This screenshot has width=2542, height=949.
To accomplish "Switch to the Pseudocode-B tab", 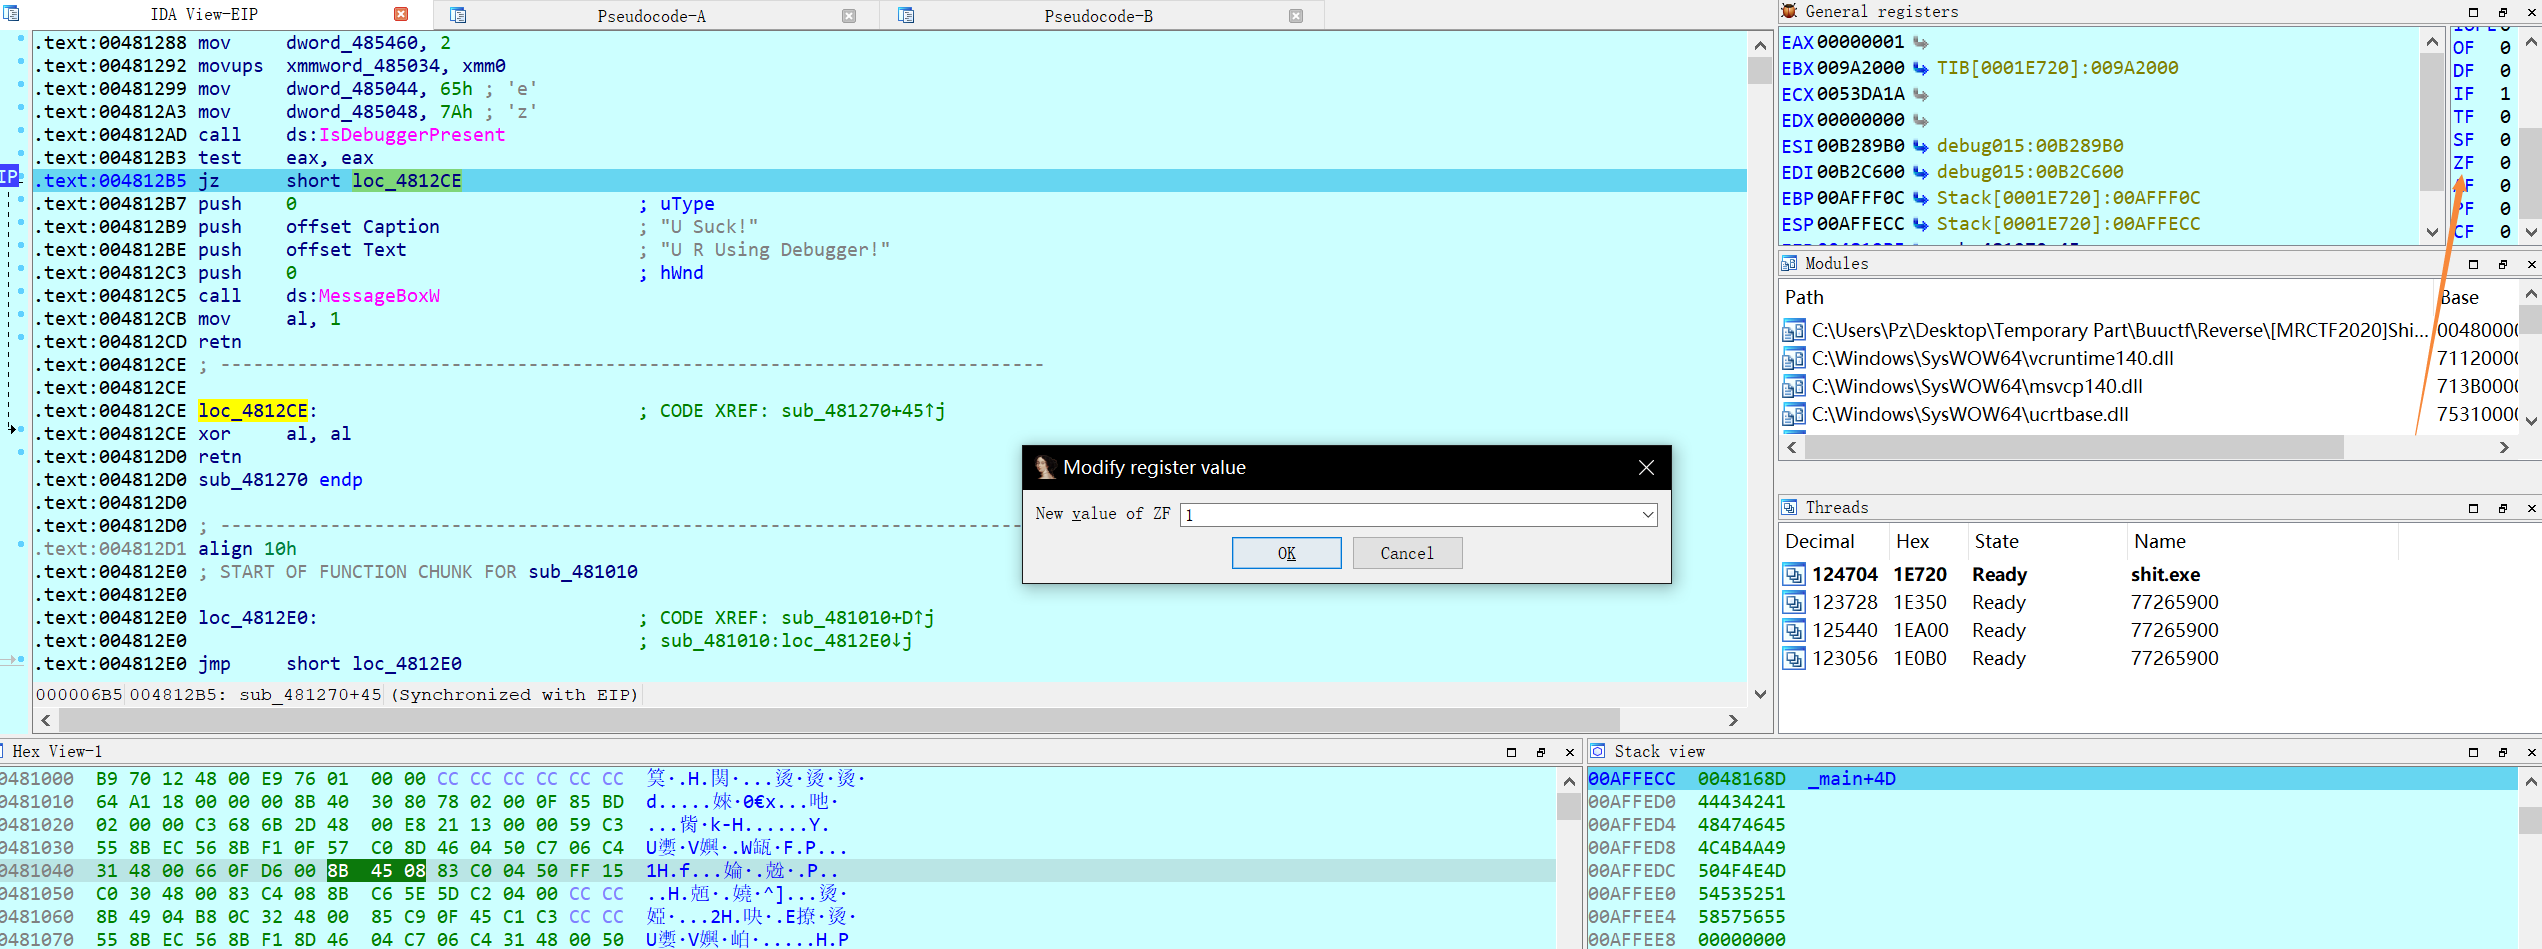I will pyautogui.click(x=1098, y=15).
